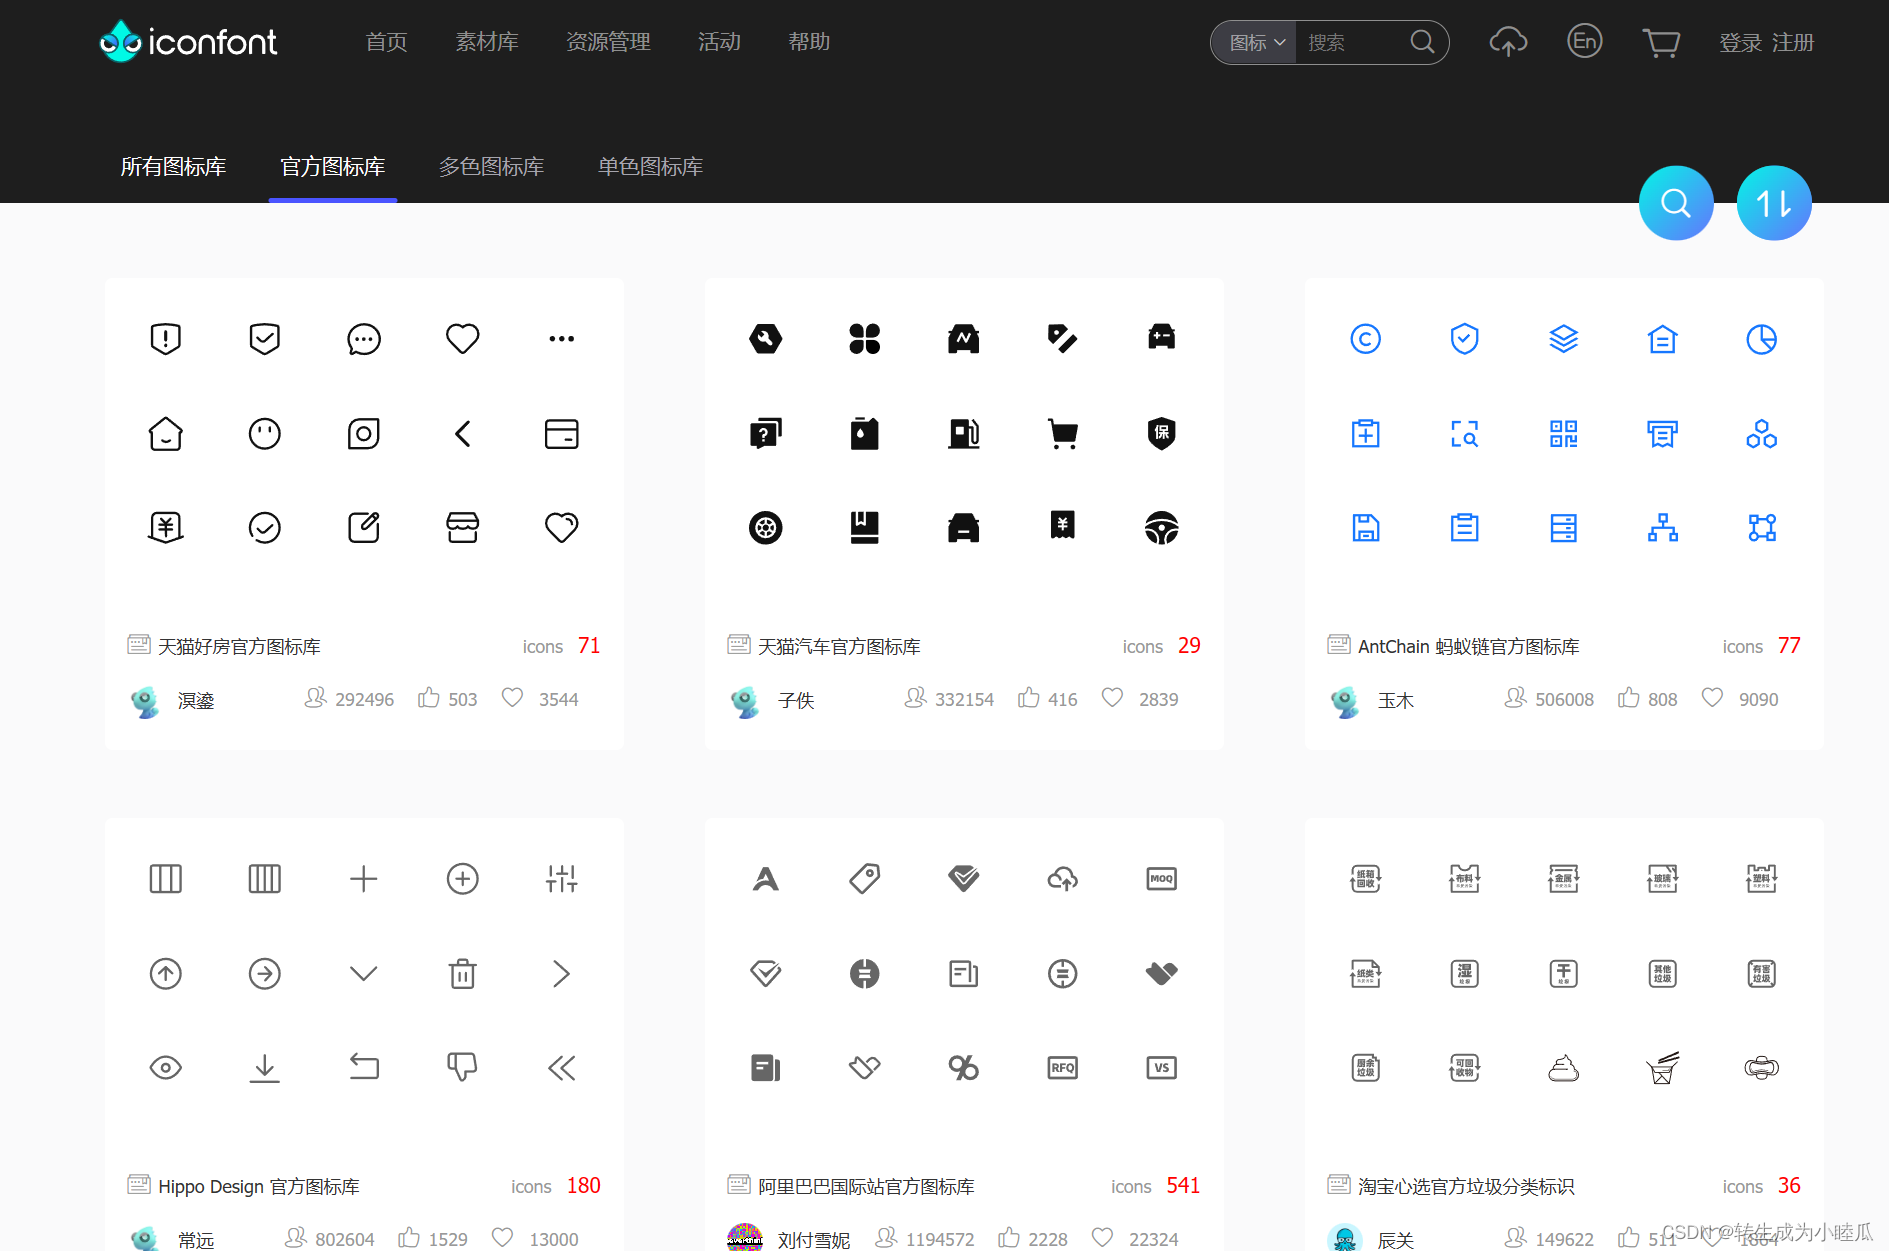Select the price tag icon in 阿里巴巴国际站 library
The width and height of the screenshot is (1889, 1251).
click(x=865, y=879)
